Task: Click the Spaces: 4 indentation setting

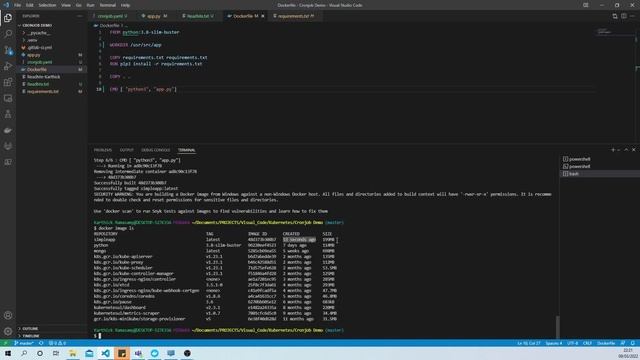Action: [x=554, y=343]
